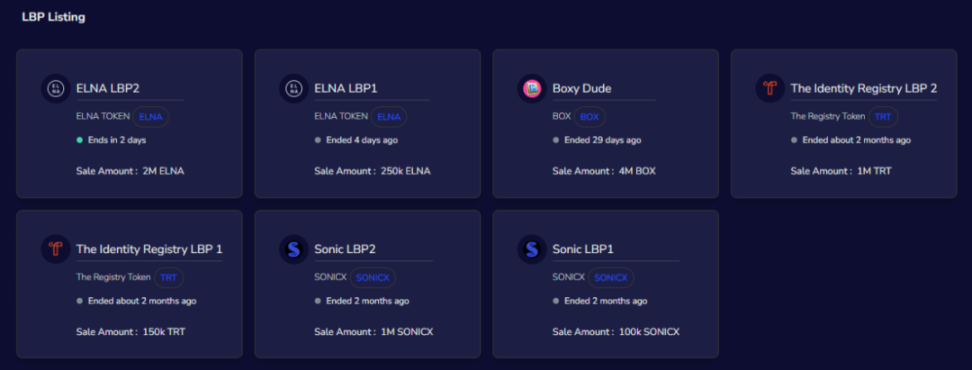972x370 pixels.
Task: Open the Boxy Dude title link
Action: pos(581,89)
